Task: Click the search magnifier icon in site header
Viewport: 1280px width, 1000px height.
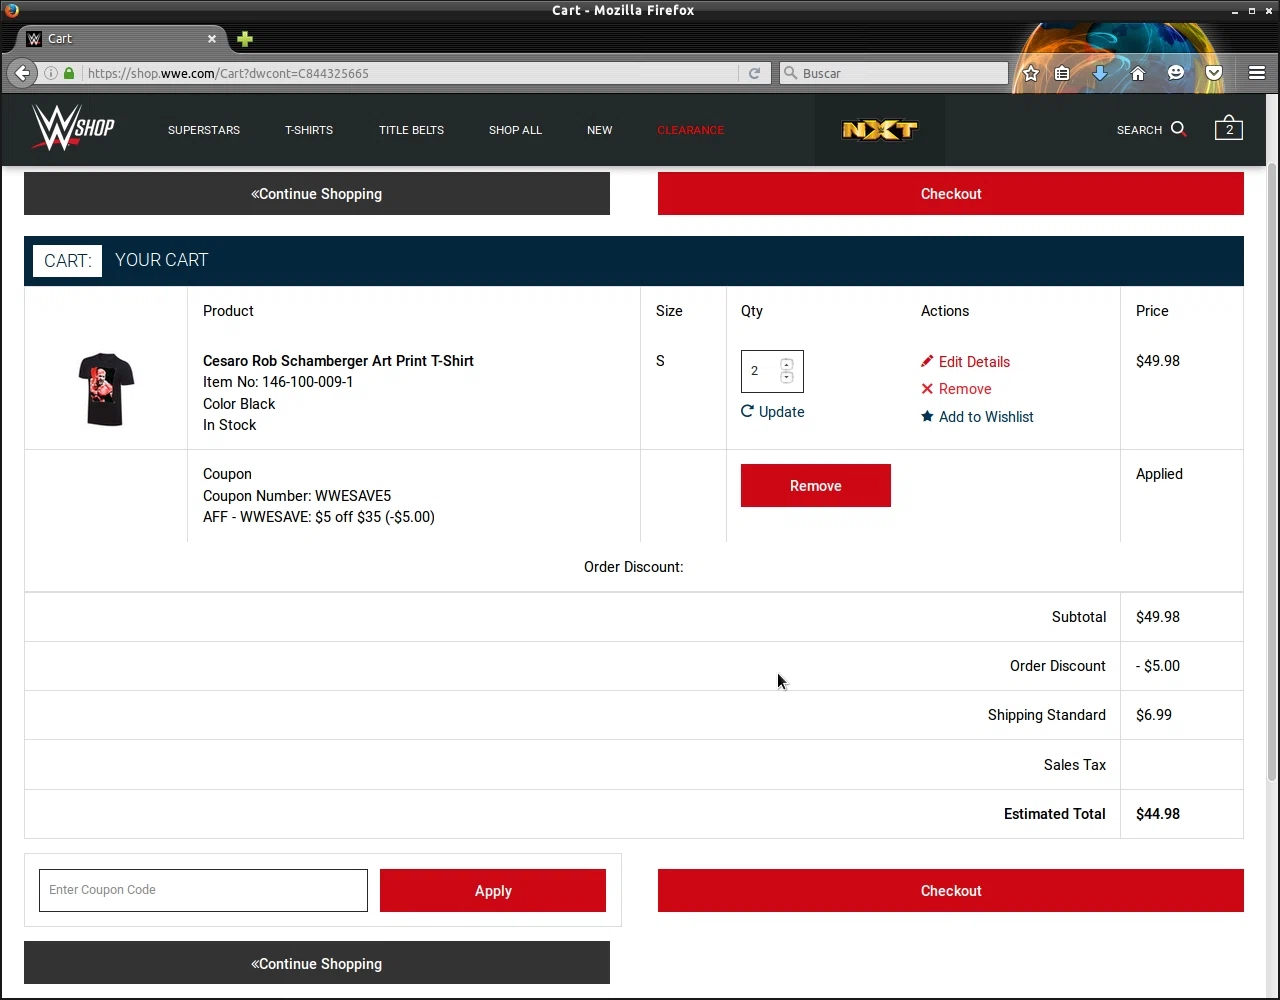Action: click(1178, 129)
